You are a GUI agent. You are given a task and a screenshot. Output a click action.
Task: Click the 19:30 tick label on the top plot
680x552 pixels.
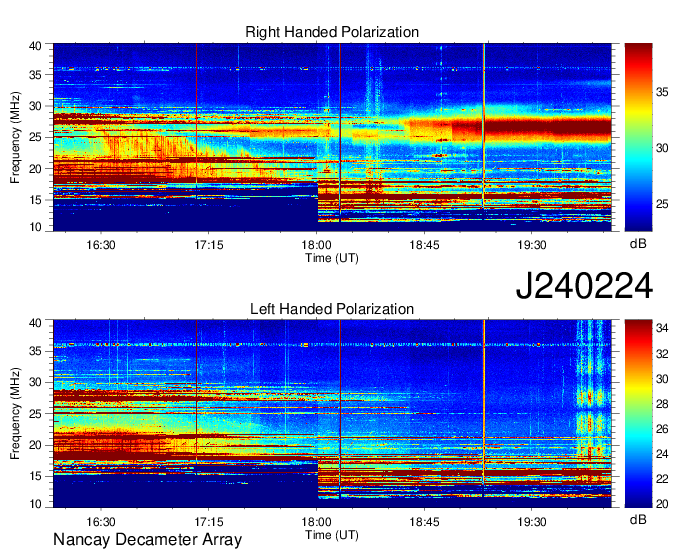coord(532,245)
